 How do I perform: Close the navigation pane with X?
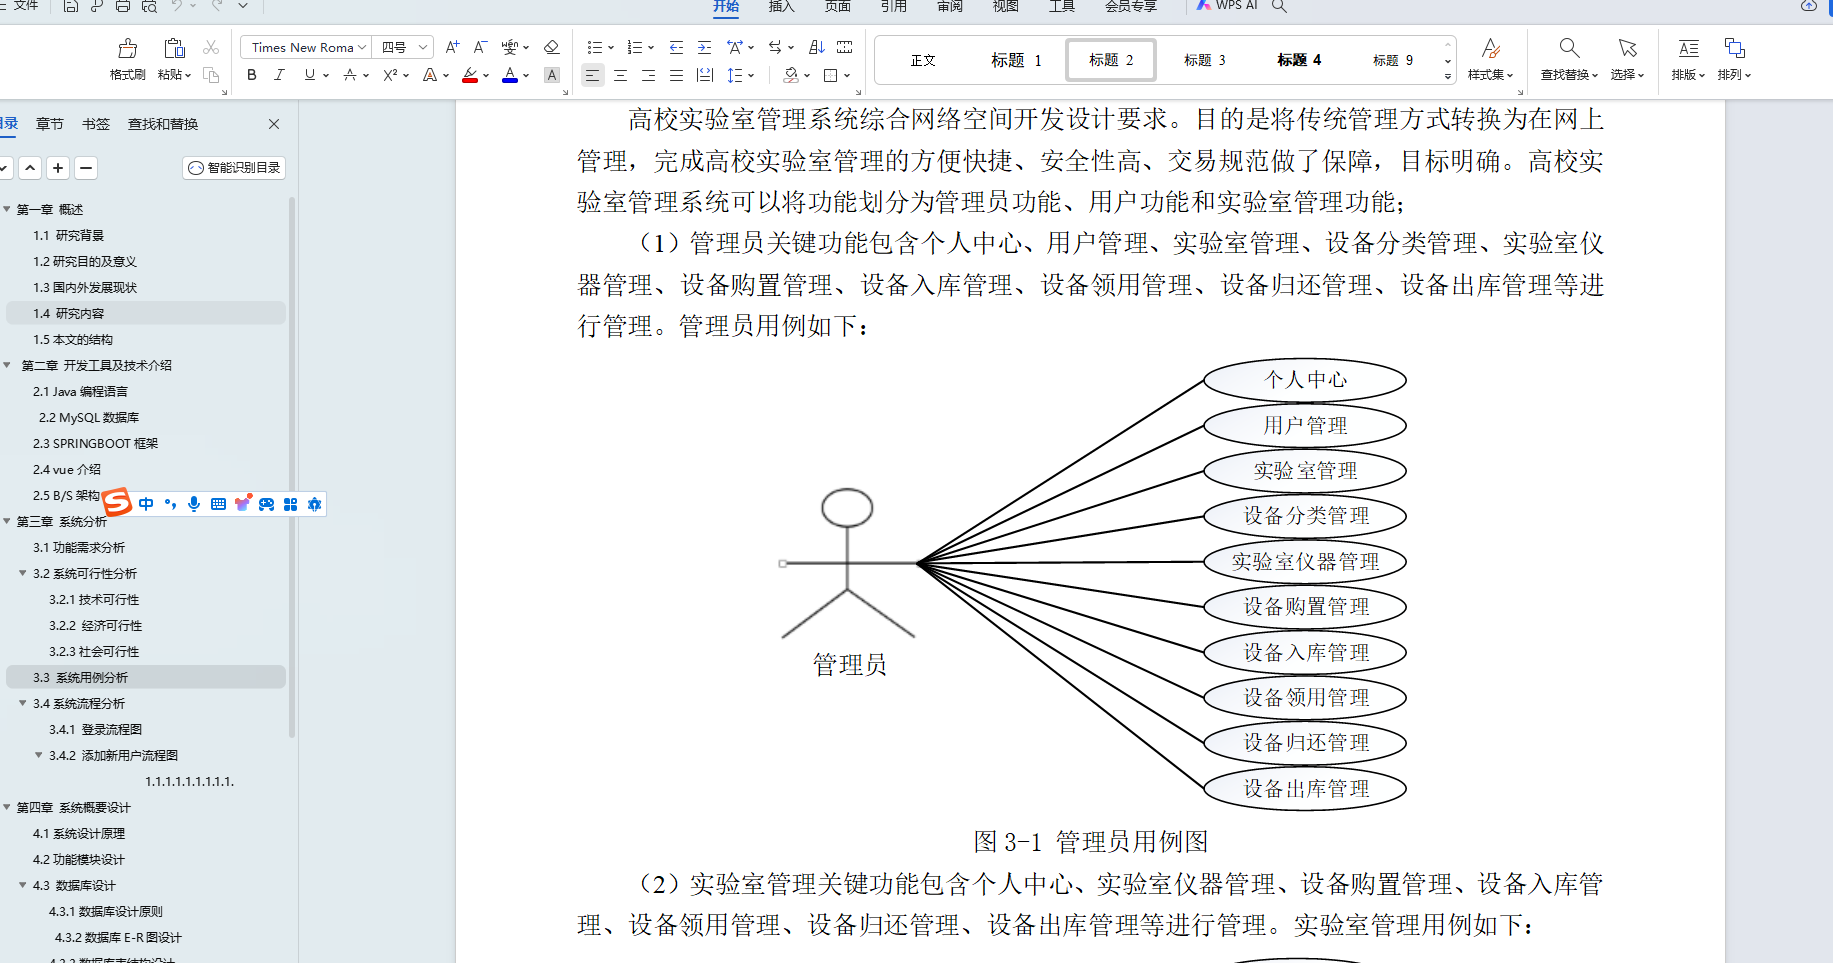pos(274,124)
